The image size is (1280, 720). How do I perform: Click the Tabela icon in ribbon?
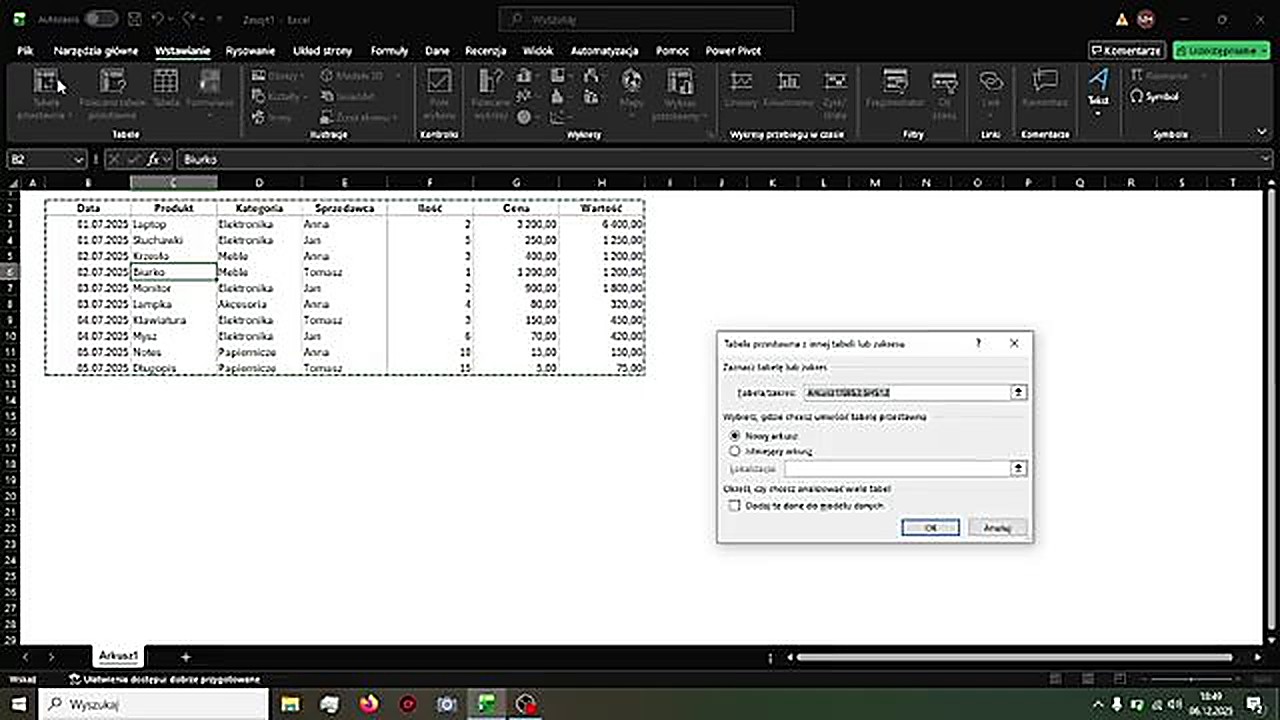tap(166, 82)
